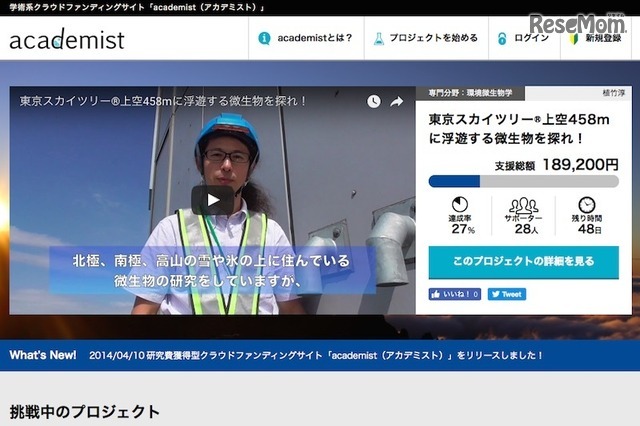Image resolution: width=640 pixels, height=426 pixels.
Task: Click the academist logo
Action: (x=67, y=40)
